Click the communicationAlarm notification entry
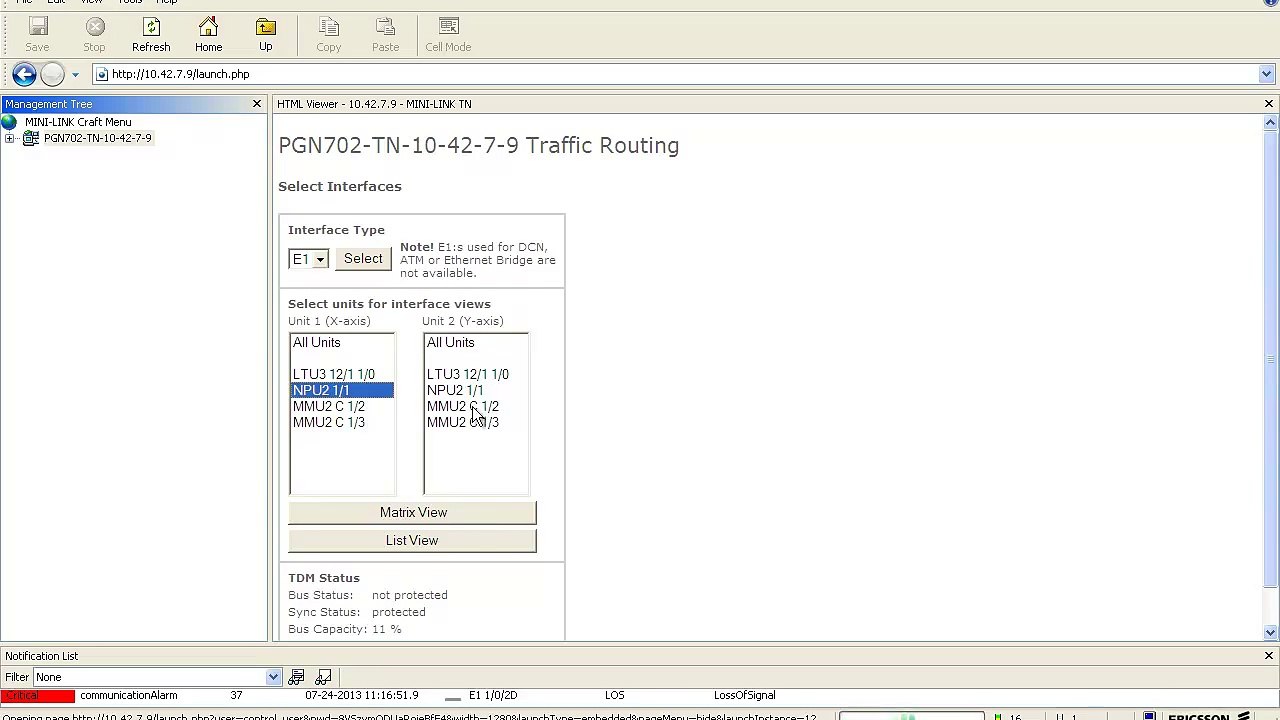 coord(129,695)
